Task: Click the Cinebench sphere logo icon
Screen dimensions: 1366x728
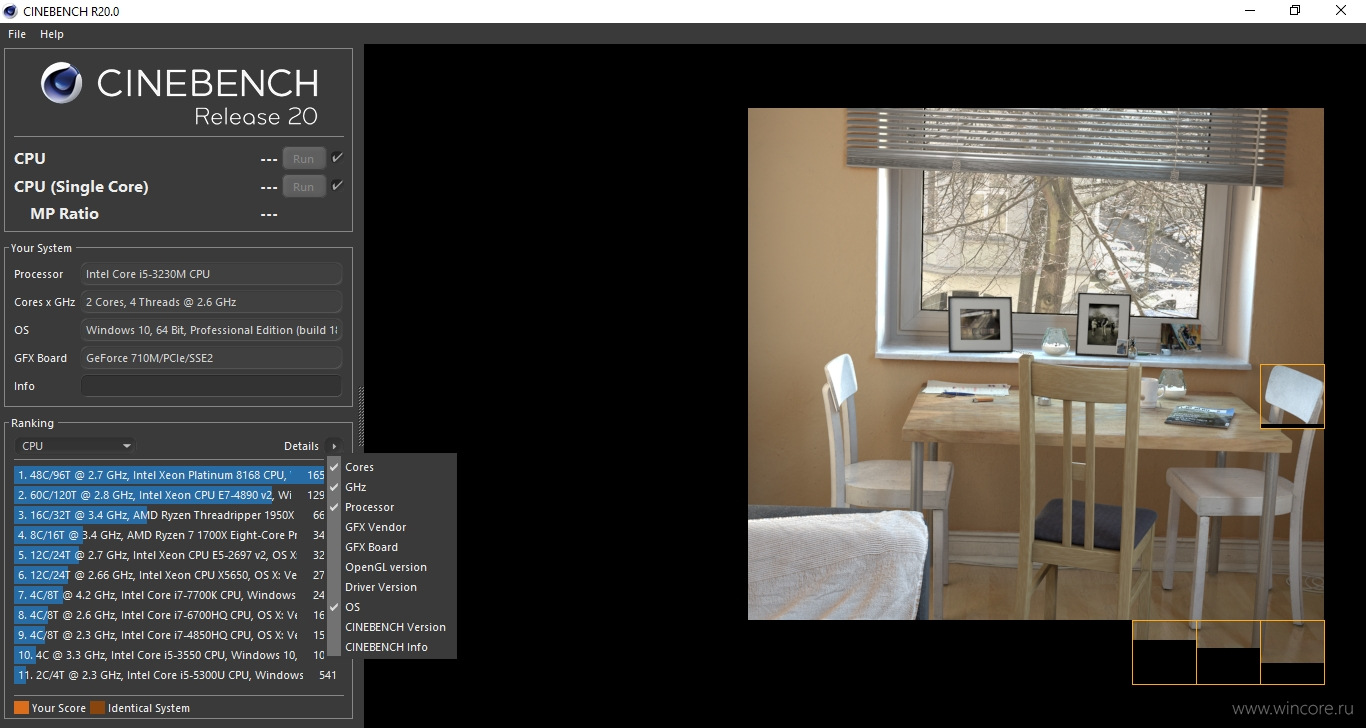Action: pos(62,83)
